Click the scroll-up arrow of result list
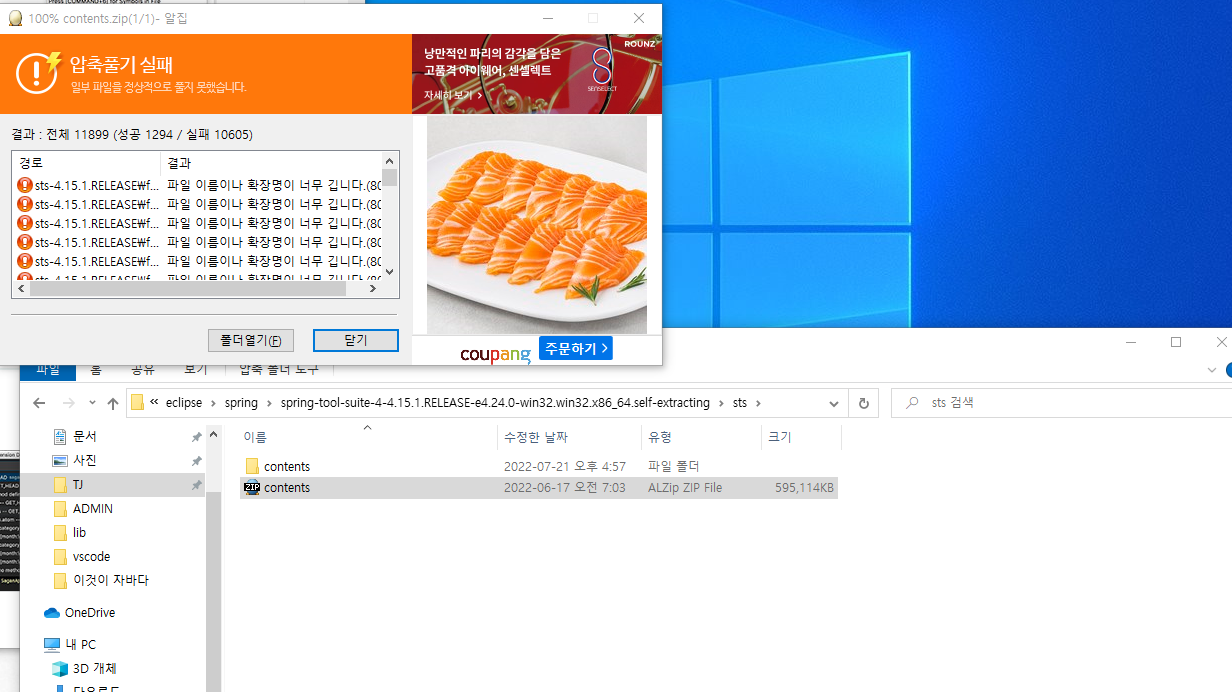This screenshot has height=692, width=1232. (390, 160)
